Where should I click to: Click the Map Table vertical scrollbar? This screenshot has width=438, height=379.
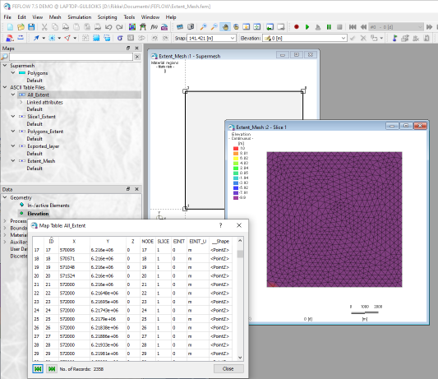click(x=240, y=298)
